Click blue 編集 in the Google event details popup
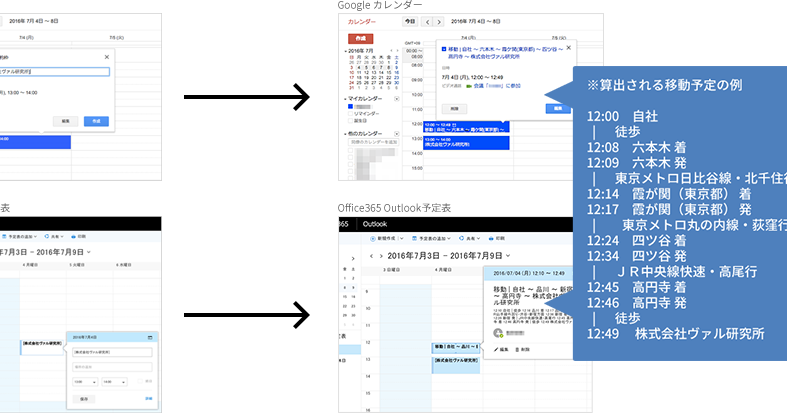The image size is (787, 413). click(x=558, y=108)
